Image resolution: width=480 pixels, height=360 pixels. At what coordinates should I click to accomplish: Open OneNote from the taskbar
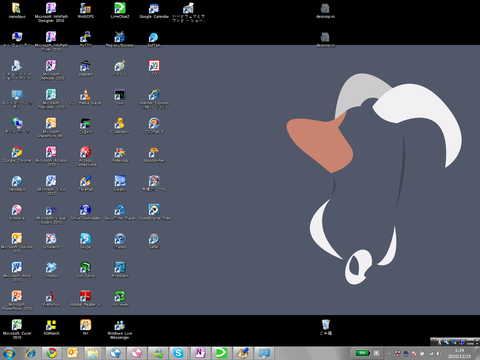point(200,353)
